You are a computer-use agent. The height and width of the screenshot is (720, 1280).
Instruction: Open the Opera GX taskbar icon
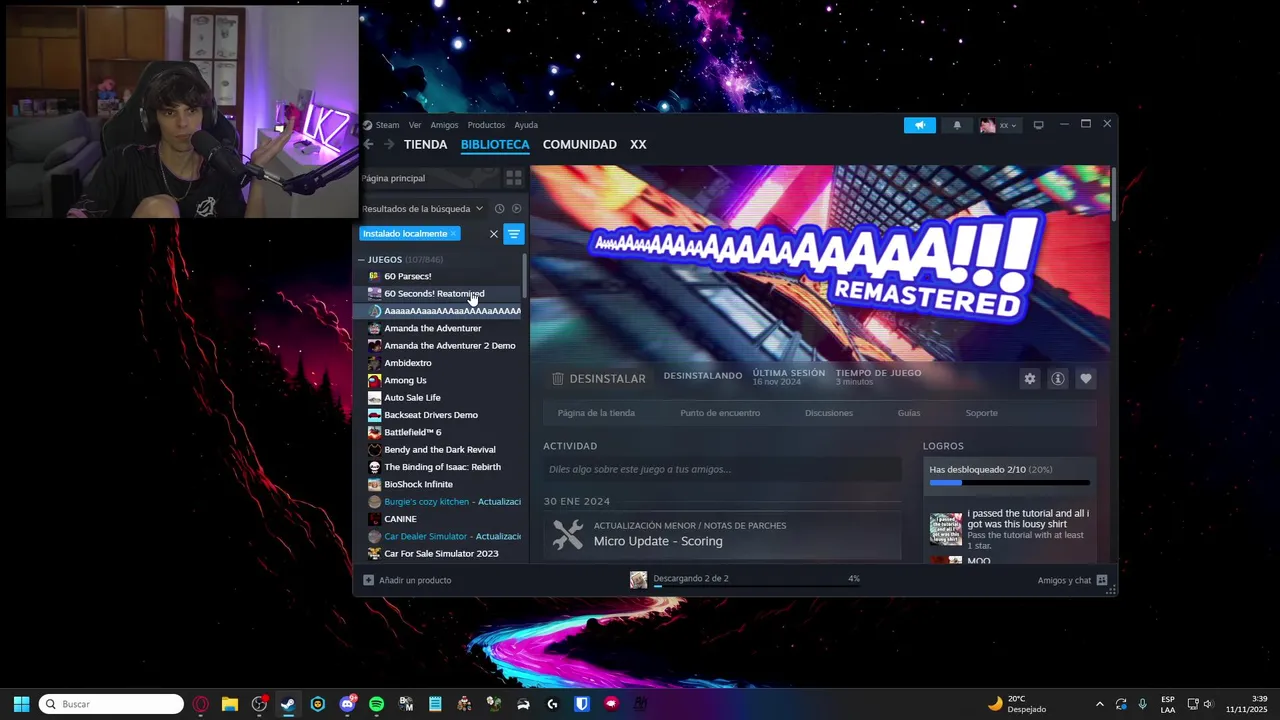[x=201, y=704]
